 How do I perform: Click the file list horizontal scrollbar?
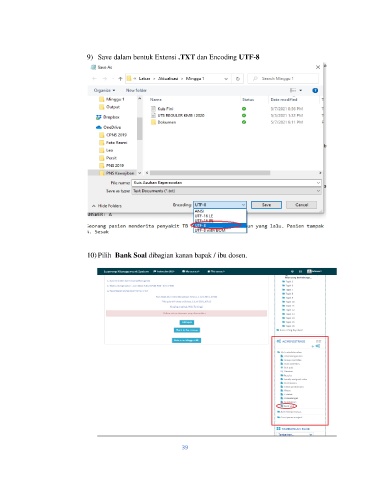[210, 173]
